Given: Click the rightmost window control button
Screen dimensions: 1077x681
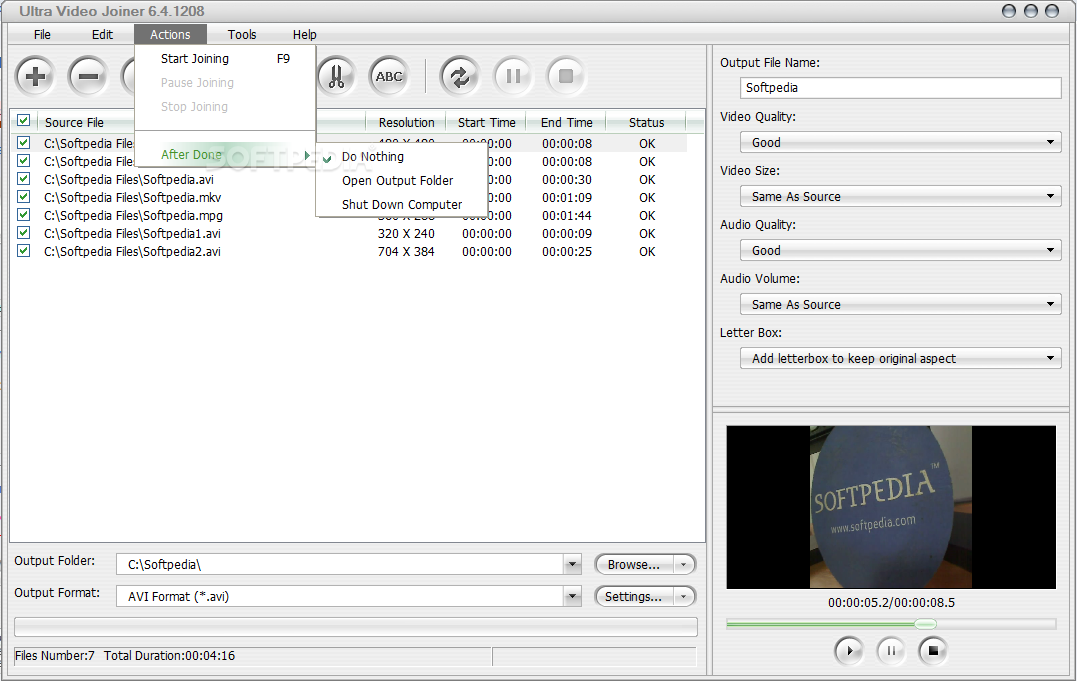Looking at the screenshot, I should pyautogui.click(x=1052, y=11).
